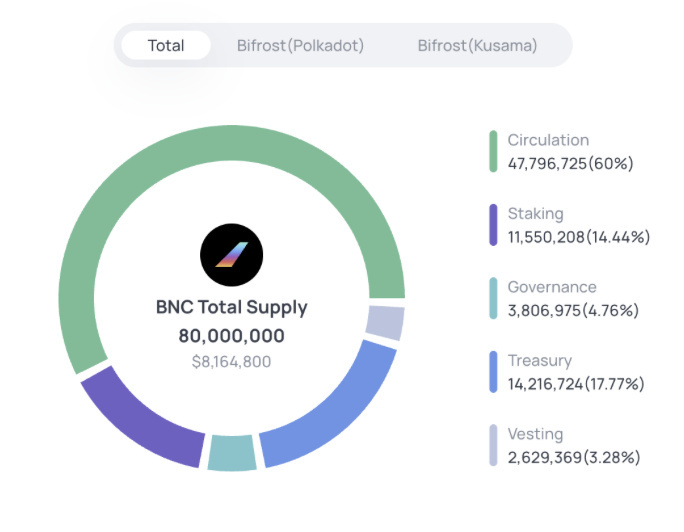
Task: Click the Treasury legend label
Action: (x=540, y=361)
